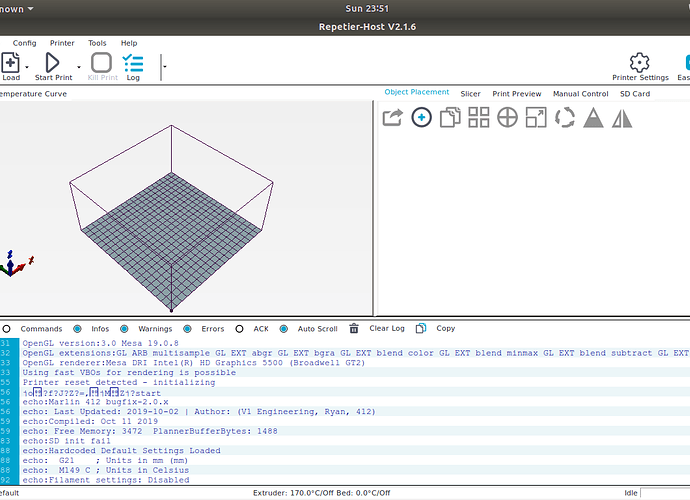Select the Temperature Curve tab

coord(33,94)
